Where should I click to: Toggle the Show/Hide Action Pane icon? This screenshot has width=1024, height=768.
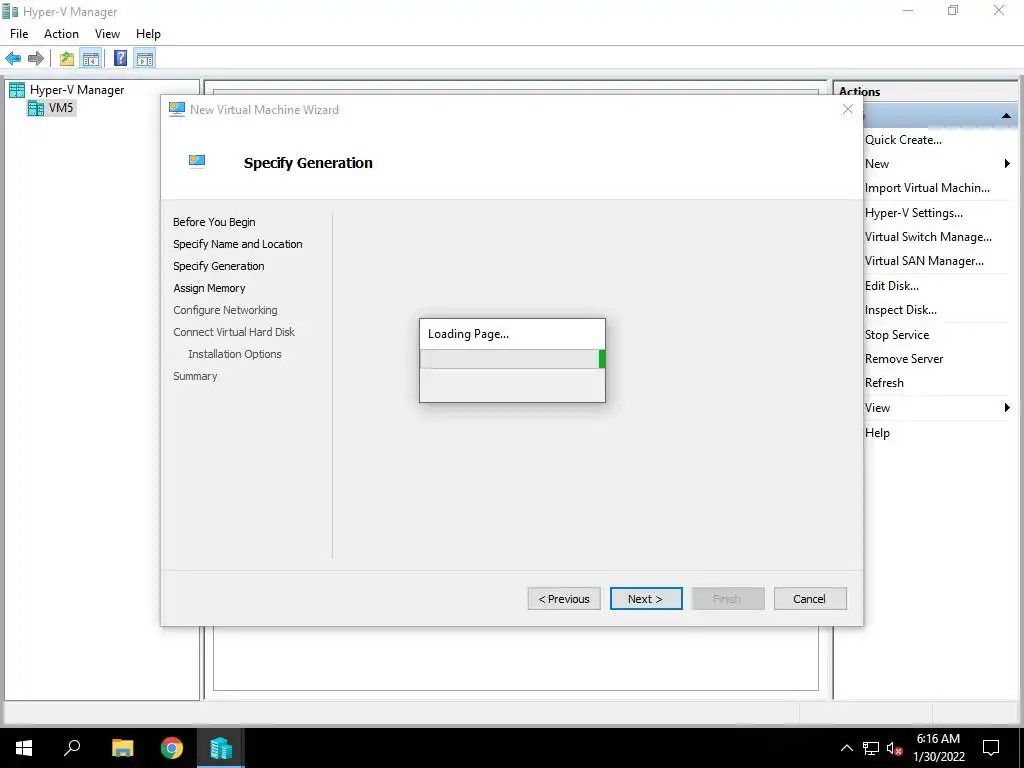point(145,59)
